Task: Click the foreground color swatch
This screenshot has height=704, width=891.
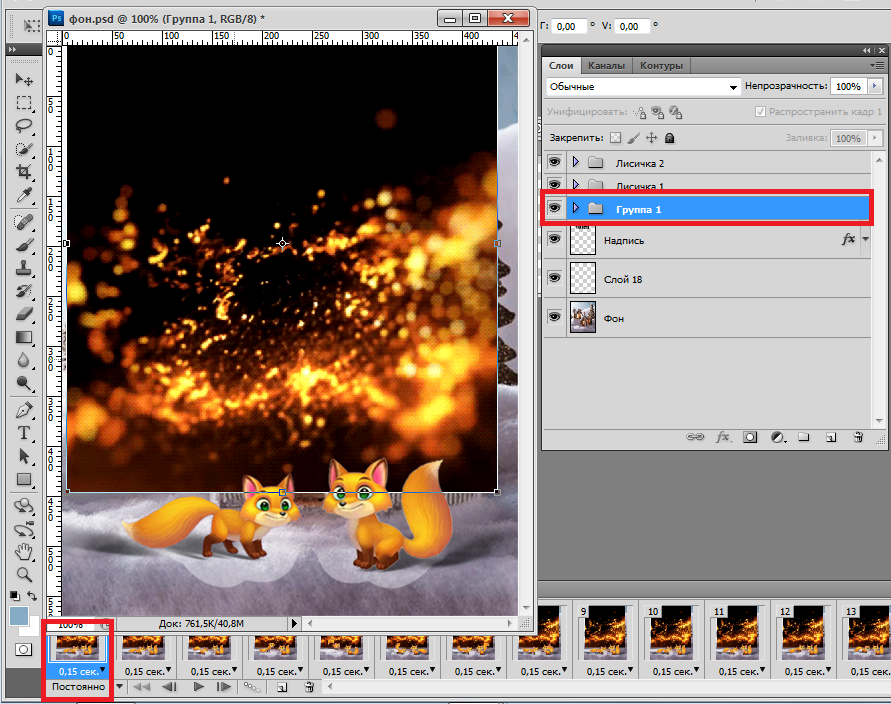Action: [19, 616]
